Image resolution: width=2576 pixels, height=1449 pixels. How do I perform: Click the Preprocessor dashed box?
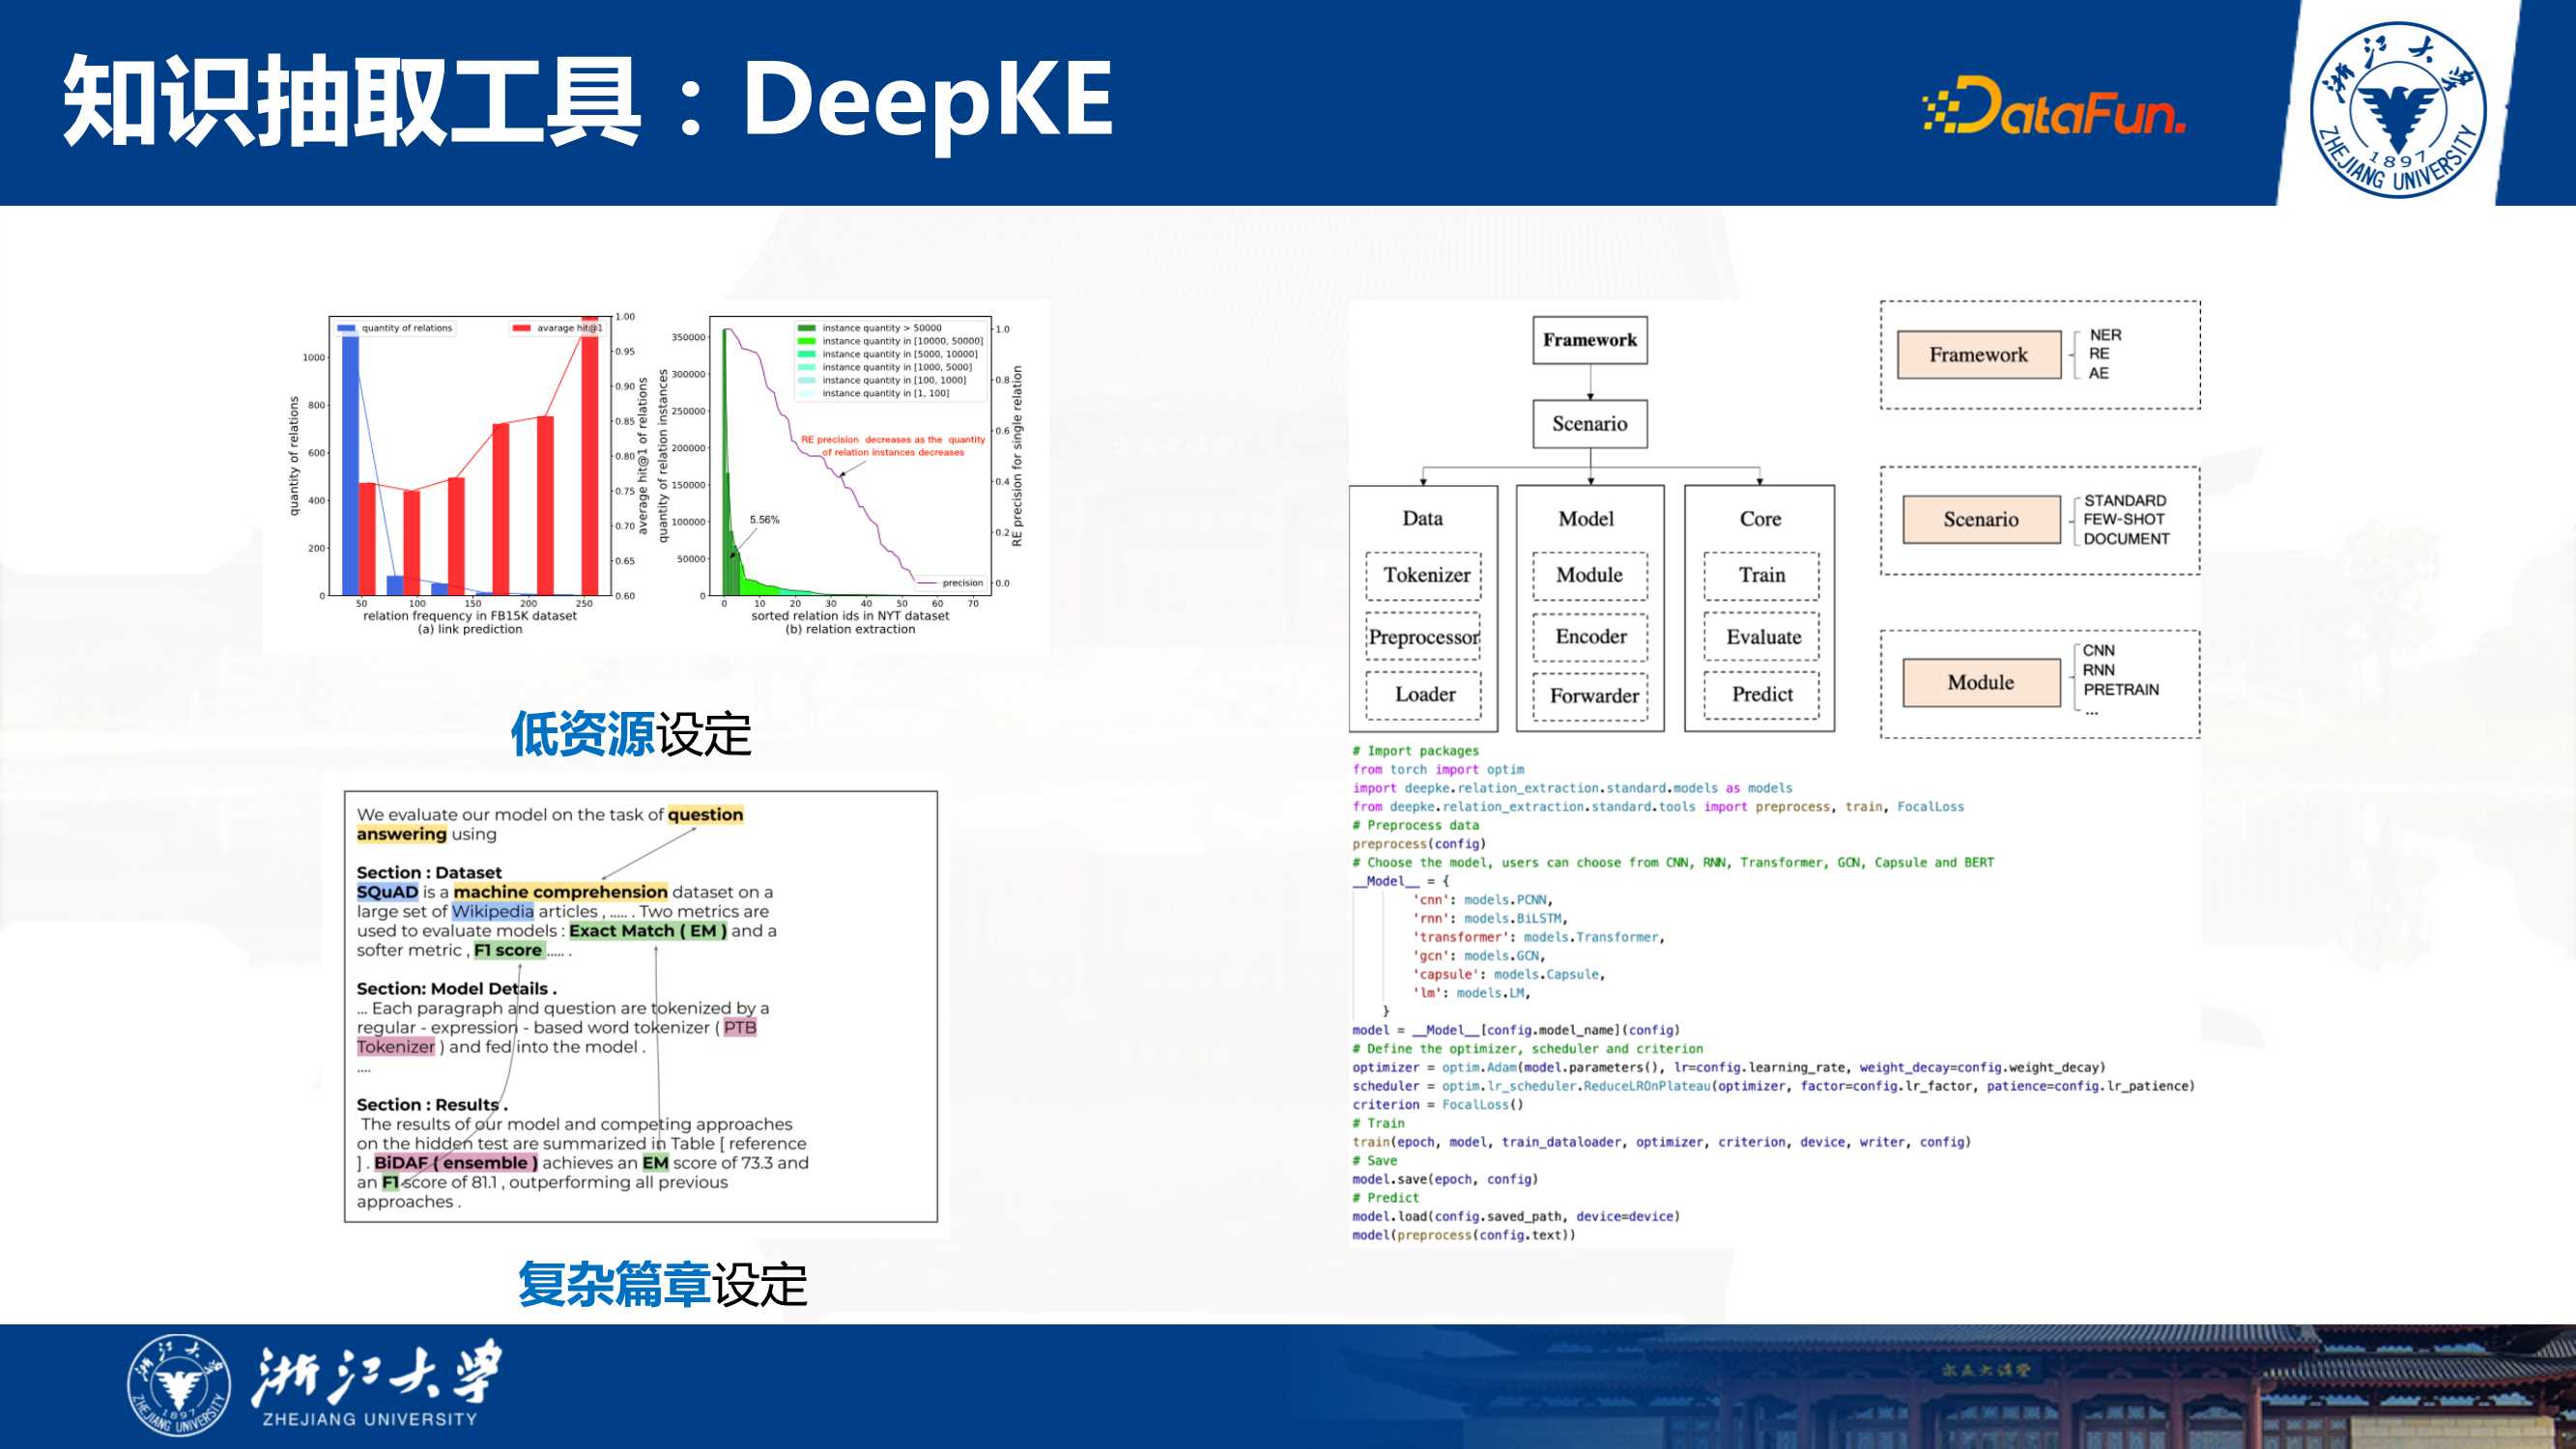(x=1424, y=637)
